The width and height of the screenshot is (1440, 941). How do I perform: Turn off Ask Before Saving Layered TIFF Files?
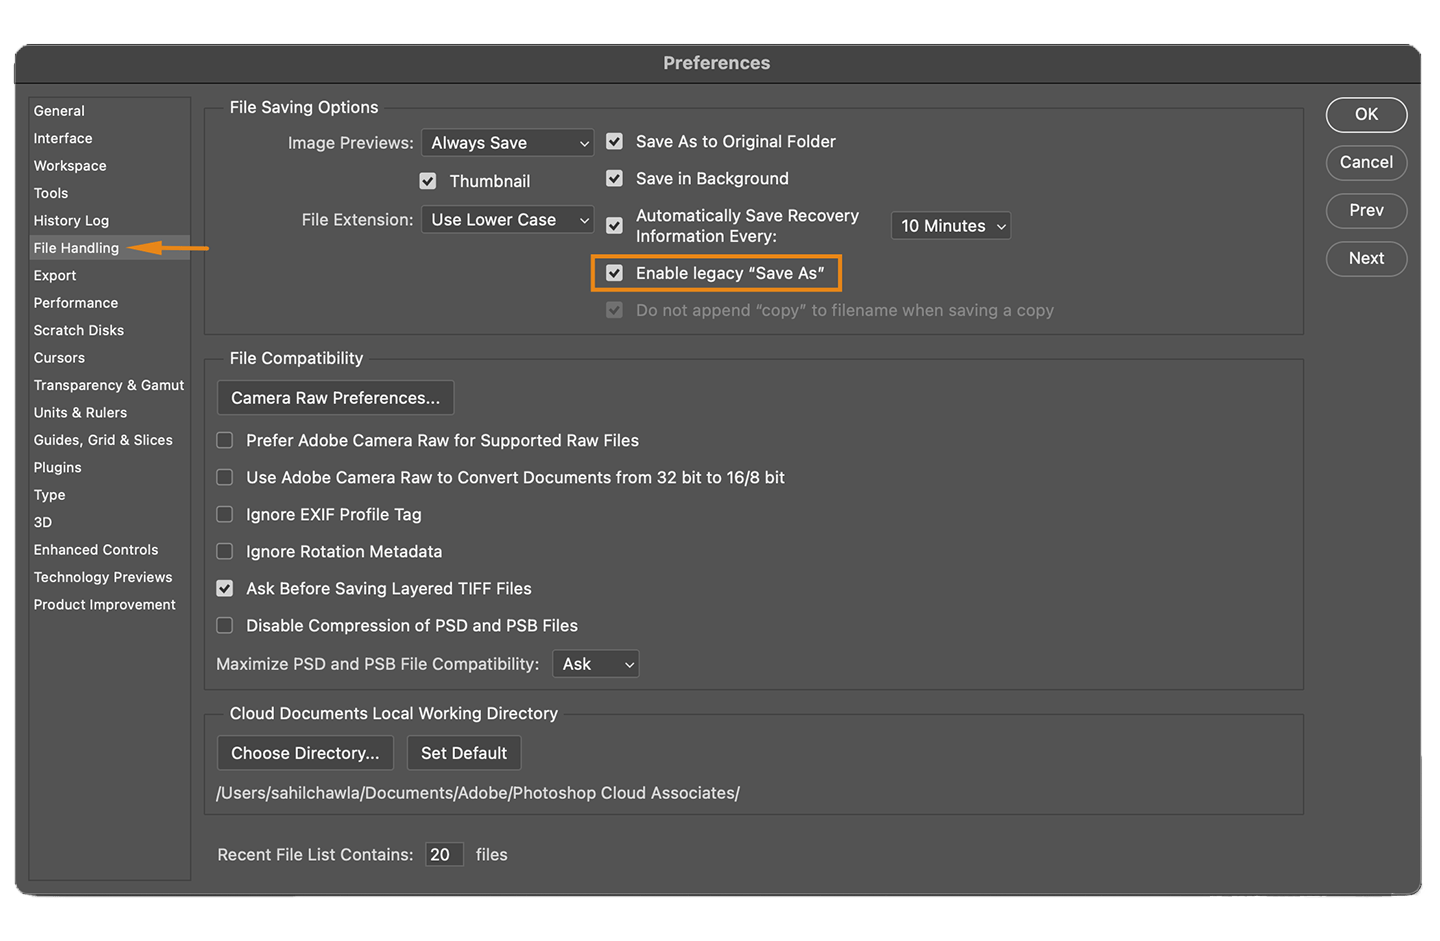click(224, 588)
